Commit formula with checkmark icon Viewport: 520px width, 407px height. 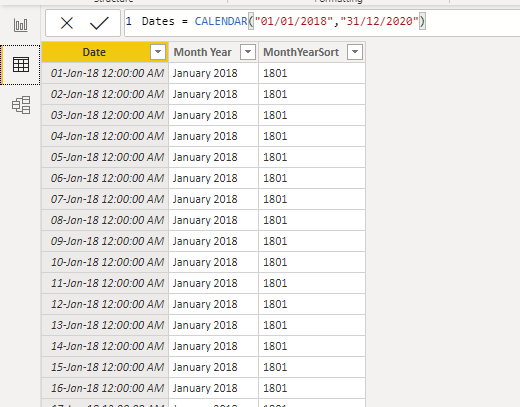(x=99, y=23)
